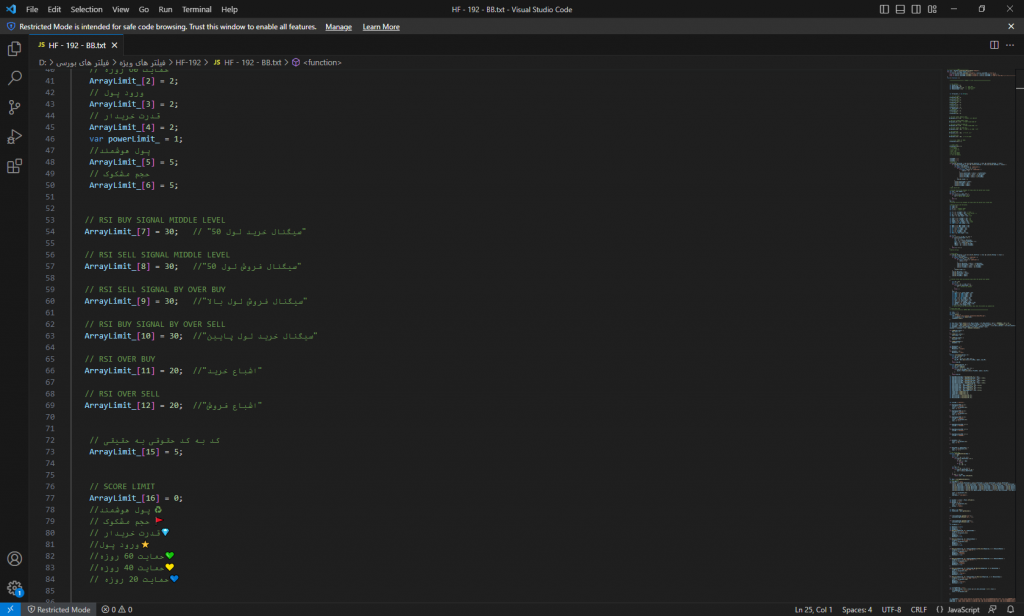Open the Run and Debug view

click(14, 136)
